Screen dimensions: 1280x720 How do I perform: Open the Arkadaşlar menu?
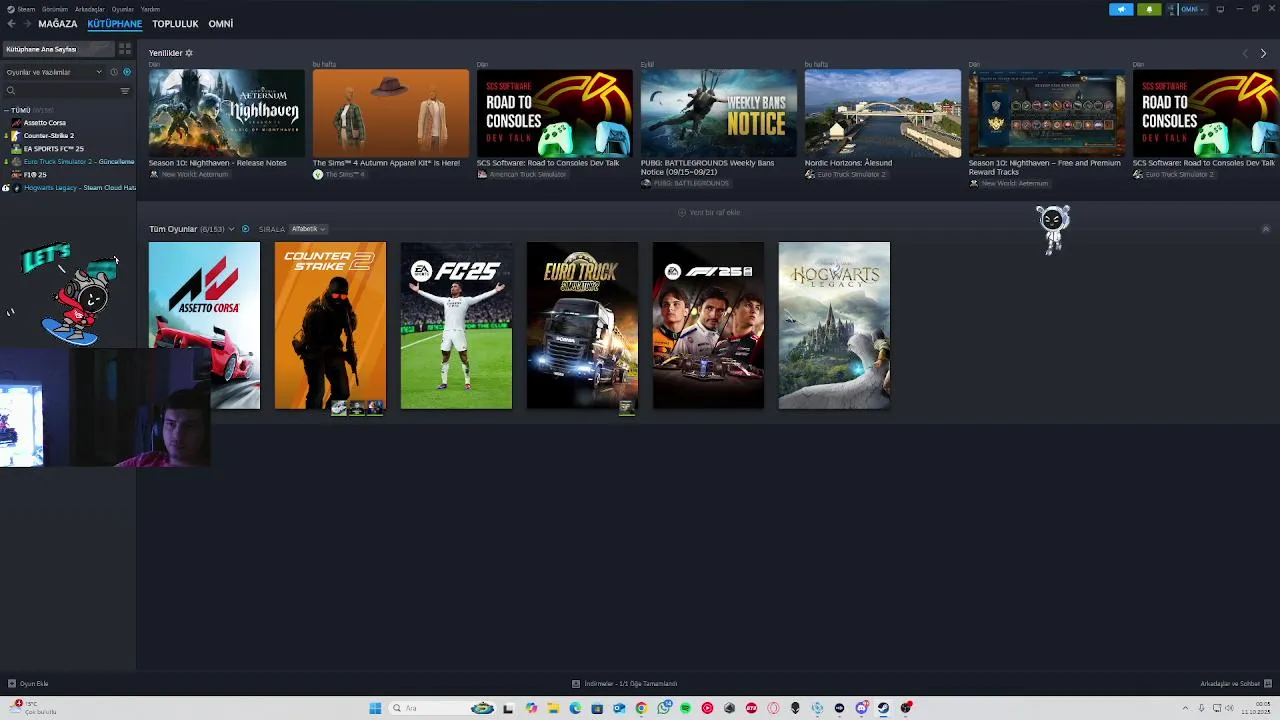(x=89, y=9)
